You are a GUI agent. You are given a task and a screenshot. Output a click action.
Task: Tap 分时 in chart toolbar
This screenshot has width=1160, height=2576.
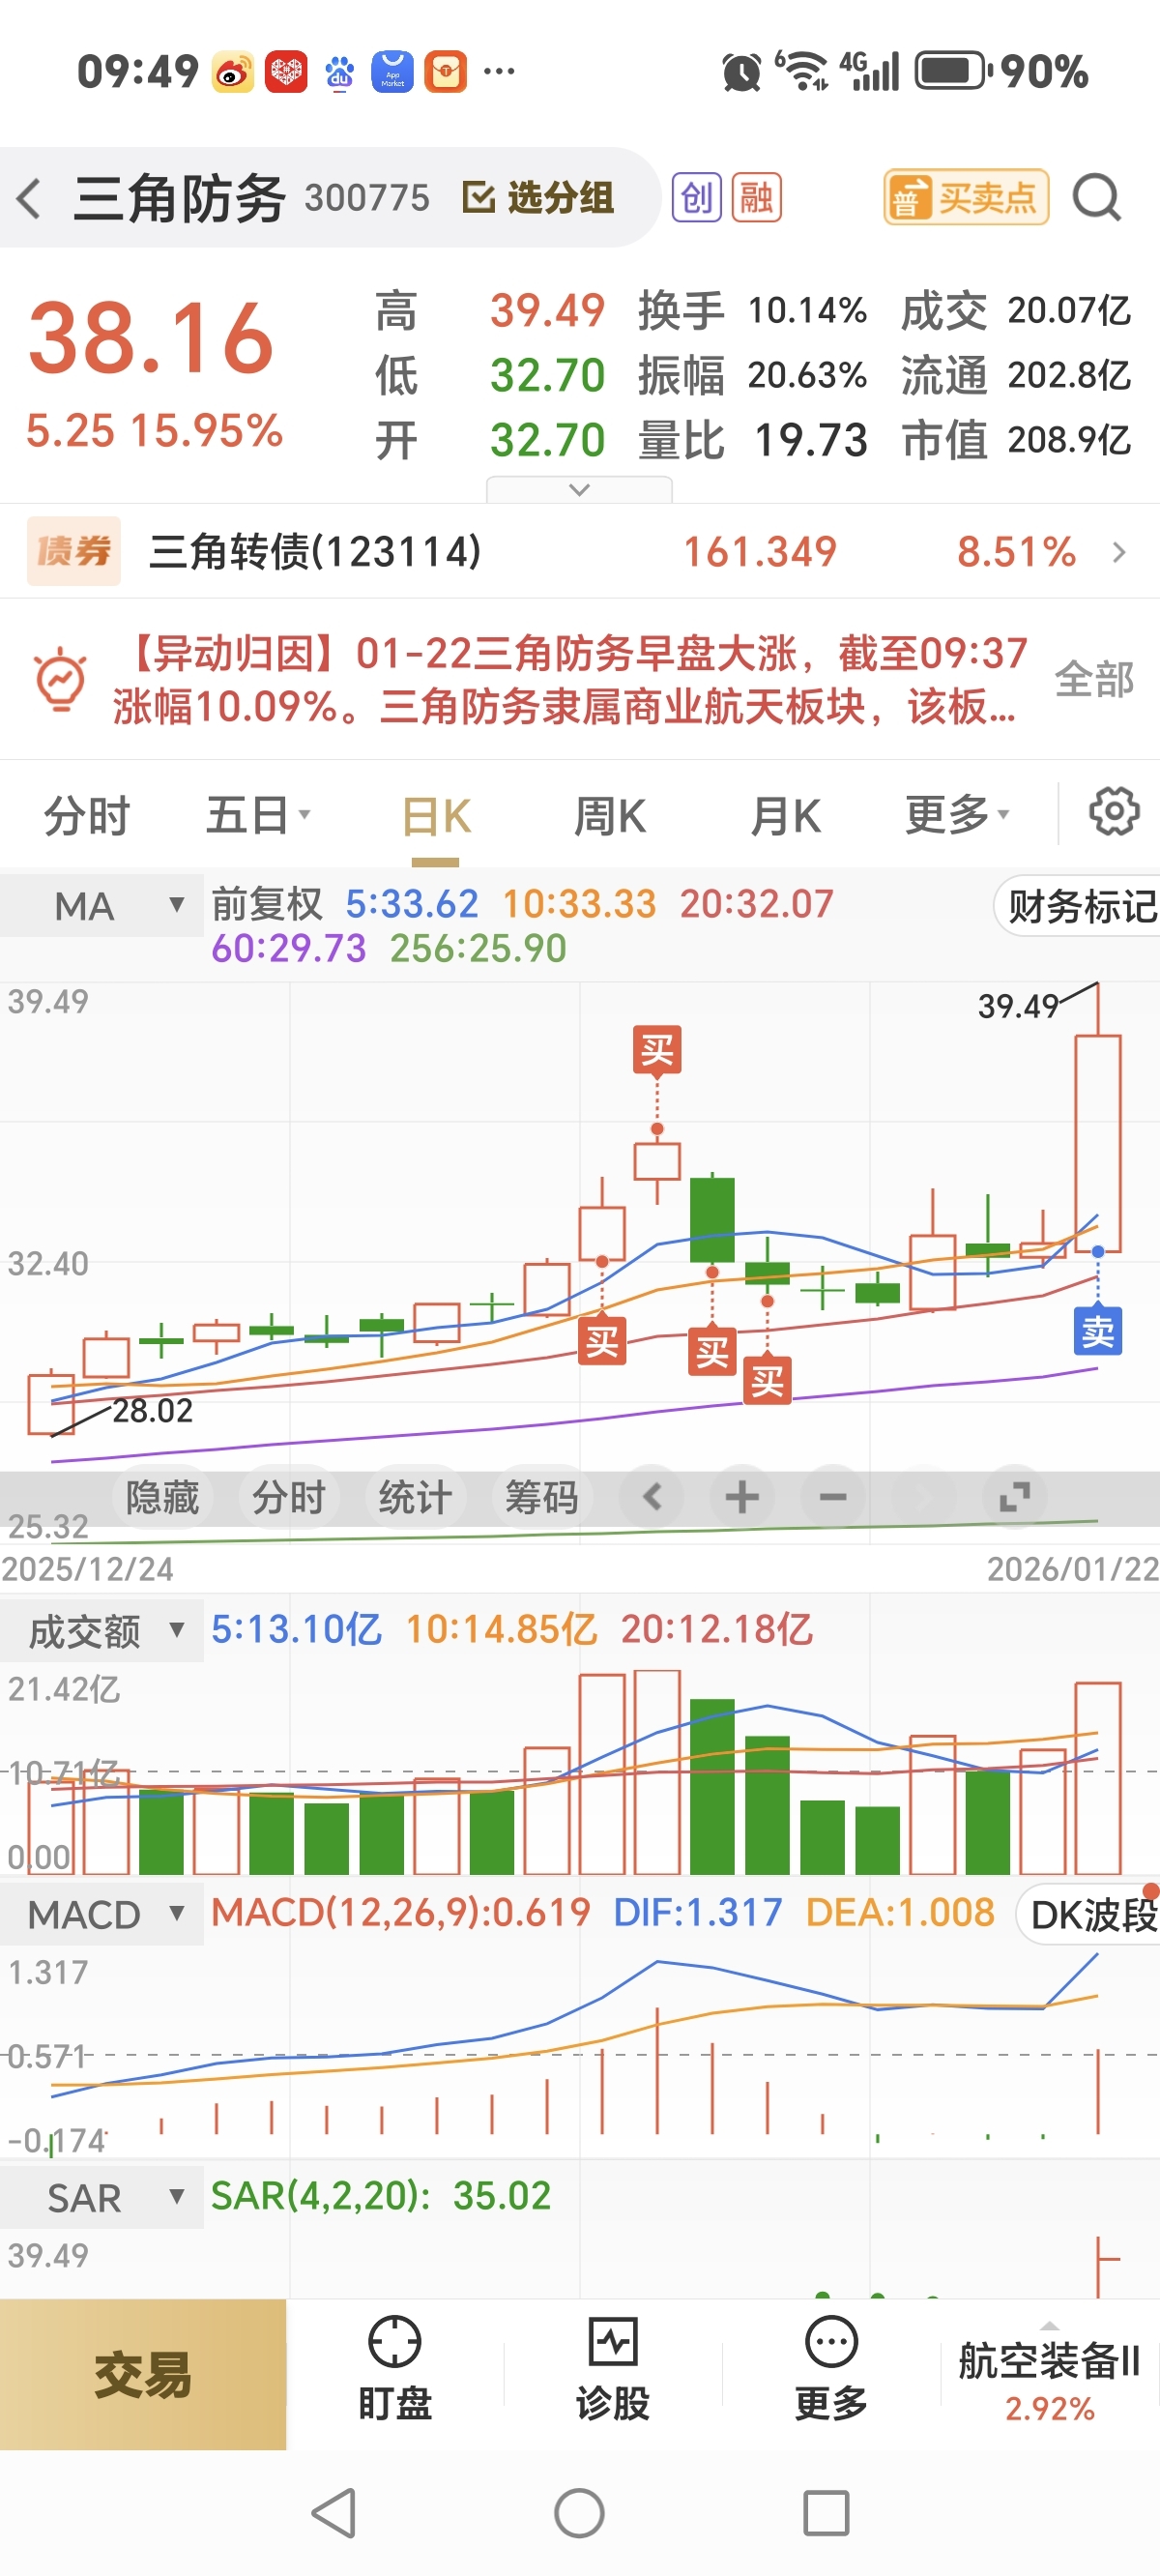[288, 1497]
